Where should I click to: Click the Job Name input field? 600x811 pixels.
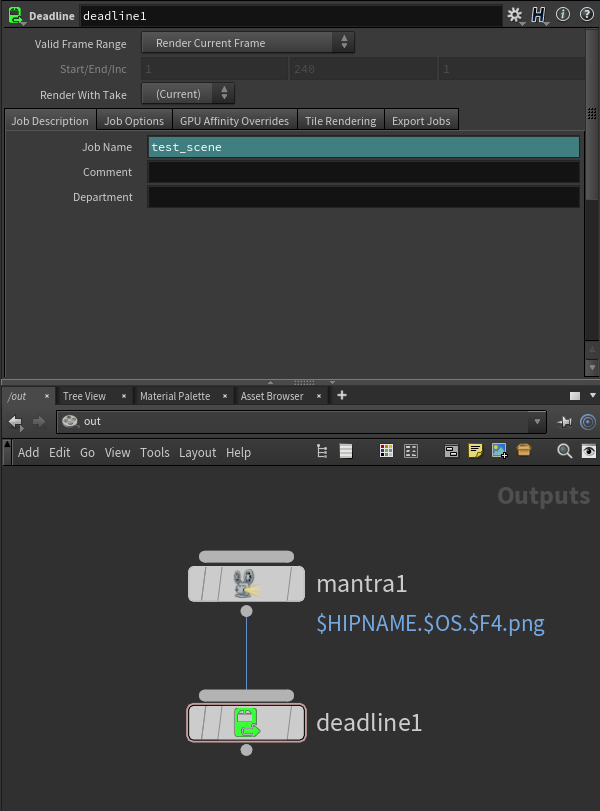click(363, 147)
